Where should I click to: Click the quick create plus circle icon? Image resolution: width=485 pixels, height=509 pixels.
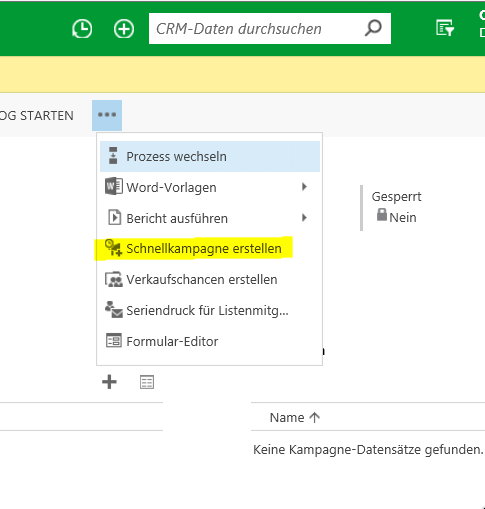click(124, 29)
